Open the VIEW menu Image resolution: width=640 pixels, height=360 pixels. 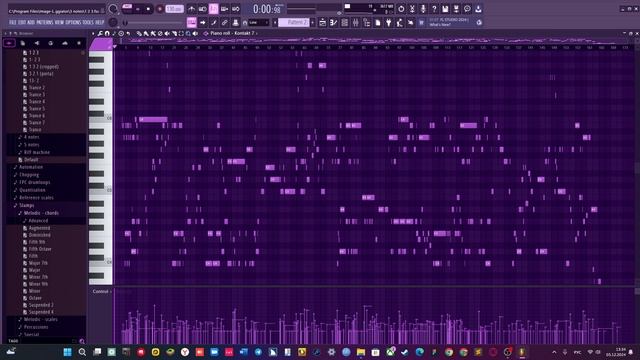coord(60,22)
